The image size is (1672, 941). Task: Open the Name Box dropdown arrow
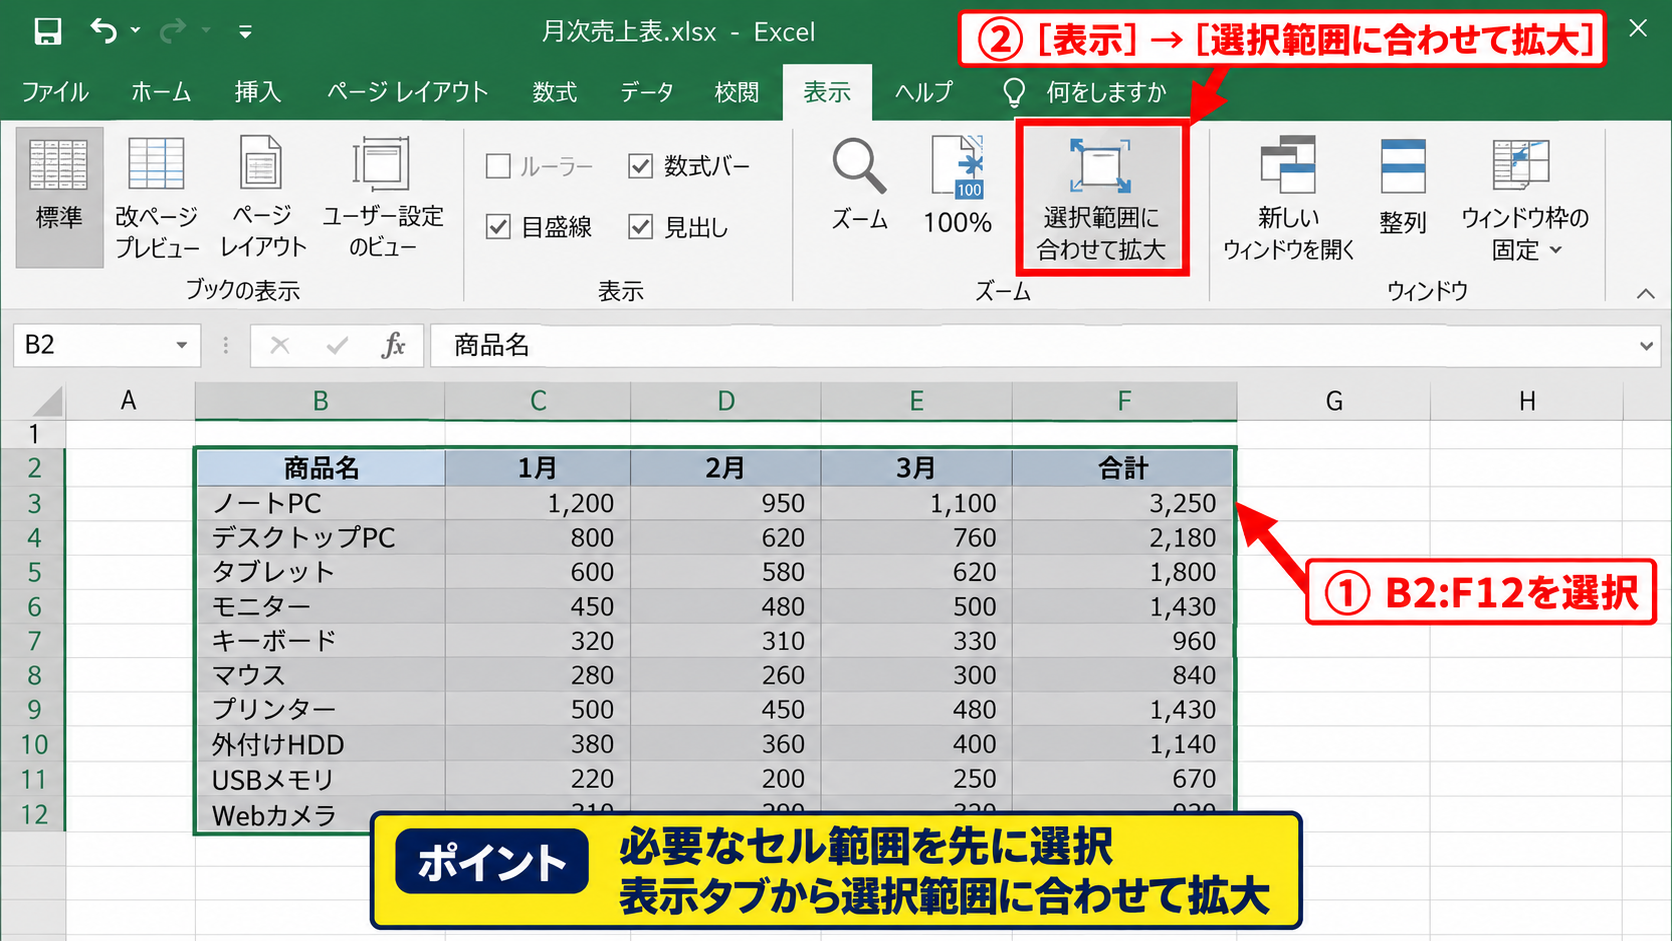pyautogui.click(x=181, y=345)
